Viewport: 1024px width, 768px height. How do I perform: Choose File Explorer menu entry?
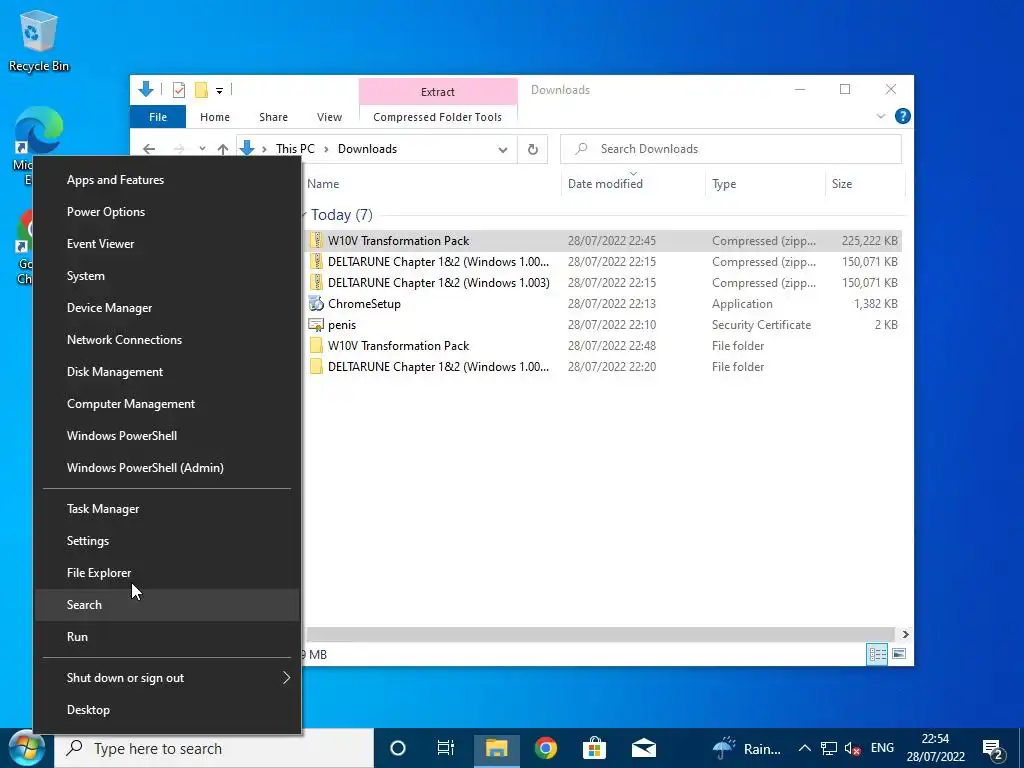click(x=167, y=573)
